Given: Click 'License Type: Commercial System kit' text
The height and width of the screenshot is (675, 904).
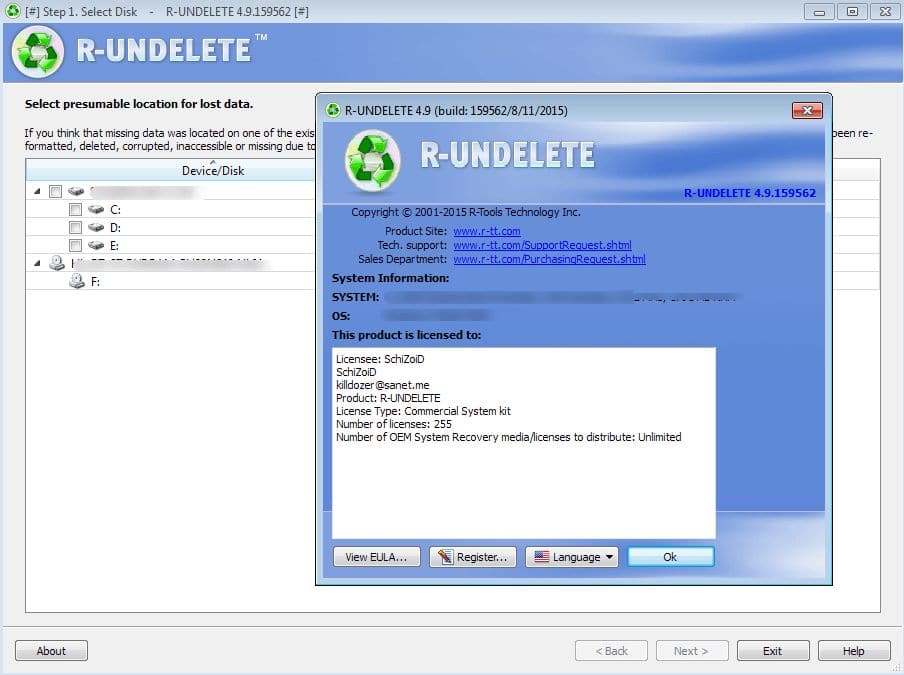Looking at the screenshot, I should [x=423, y=411].
